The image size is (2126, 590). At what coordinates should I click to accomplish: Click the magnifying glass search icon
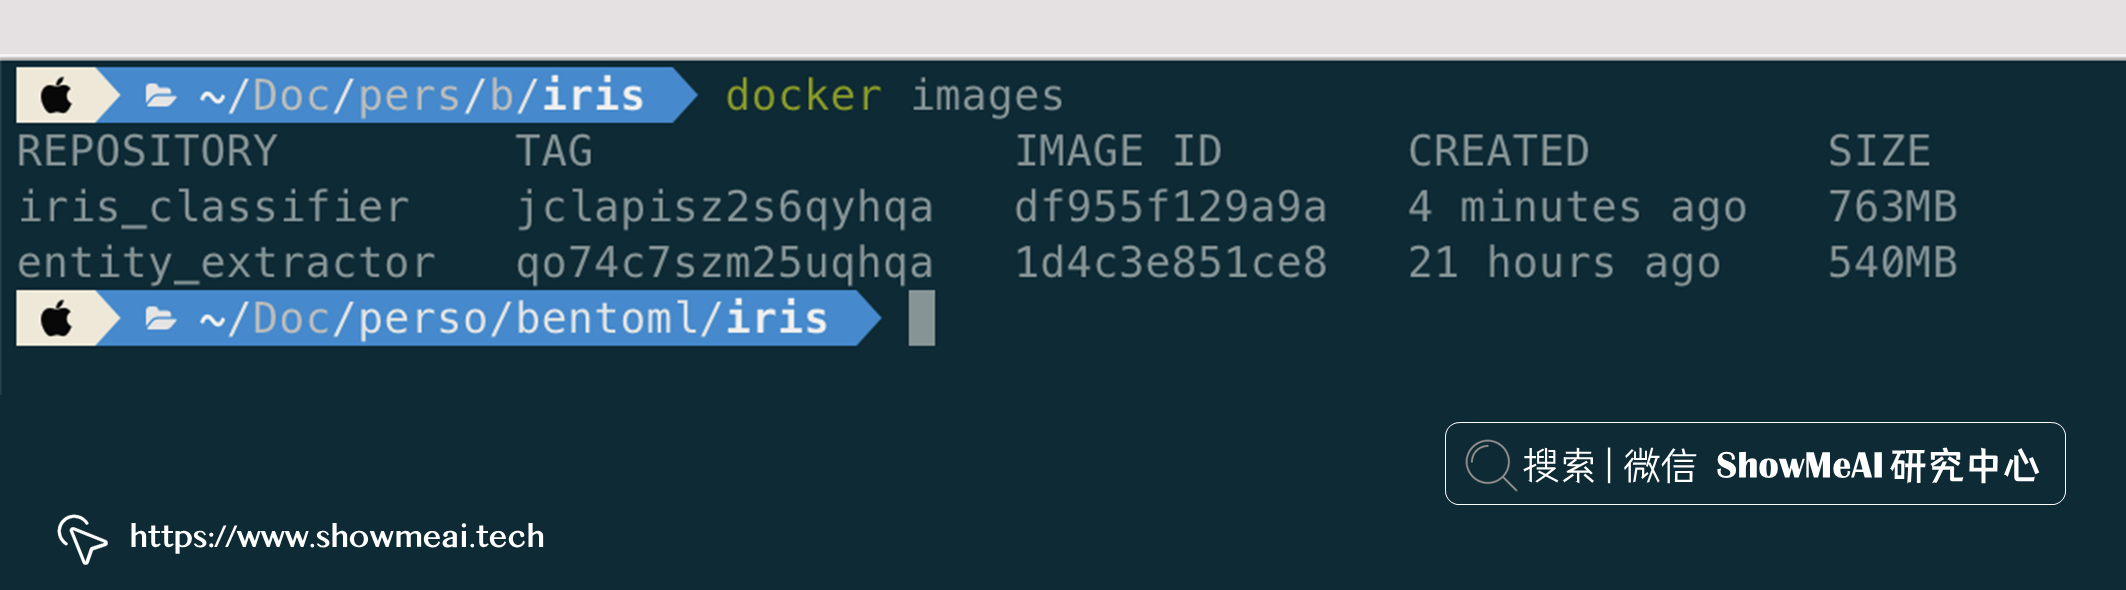[1490, 465]
